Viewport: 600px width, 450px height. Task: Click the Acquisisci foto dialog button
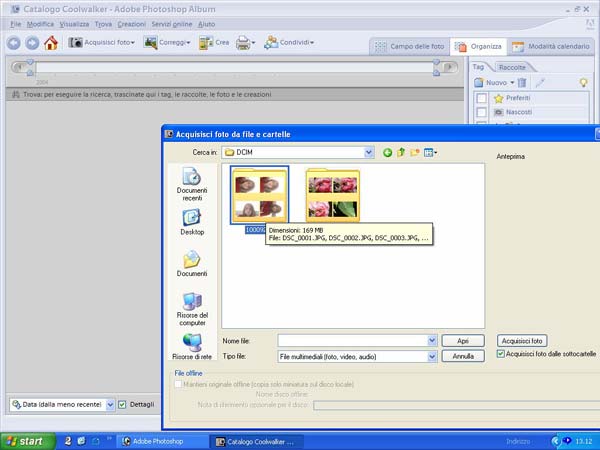[x=522, y=341]
